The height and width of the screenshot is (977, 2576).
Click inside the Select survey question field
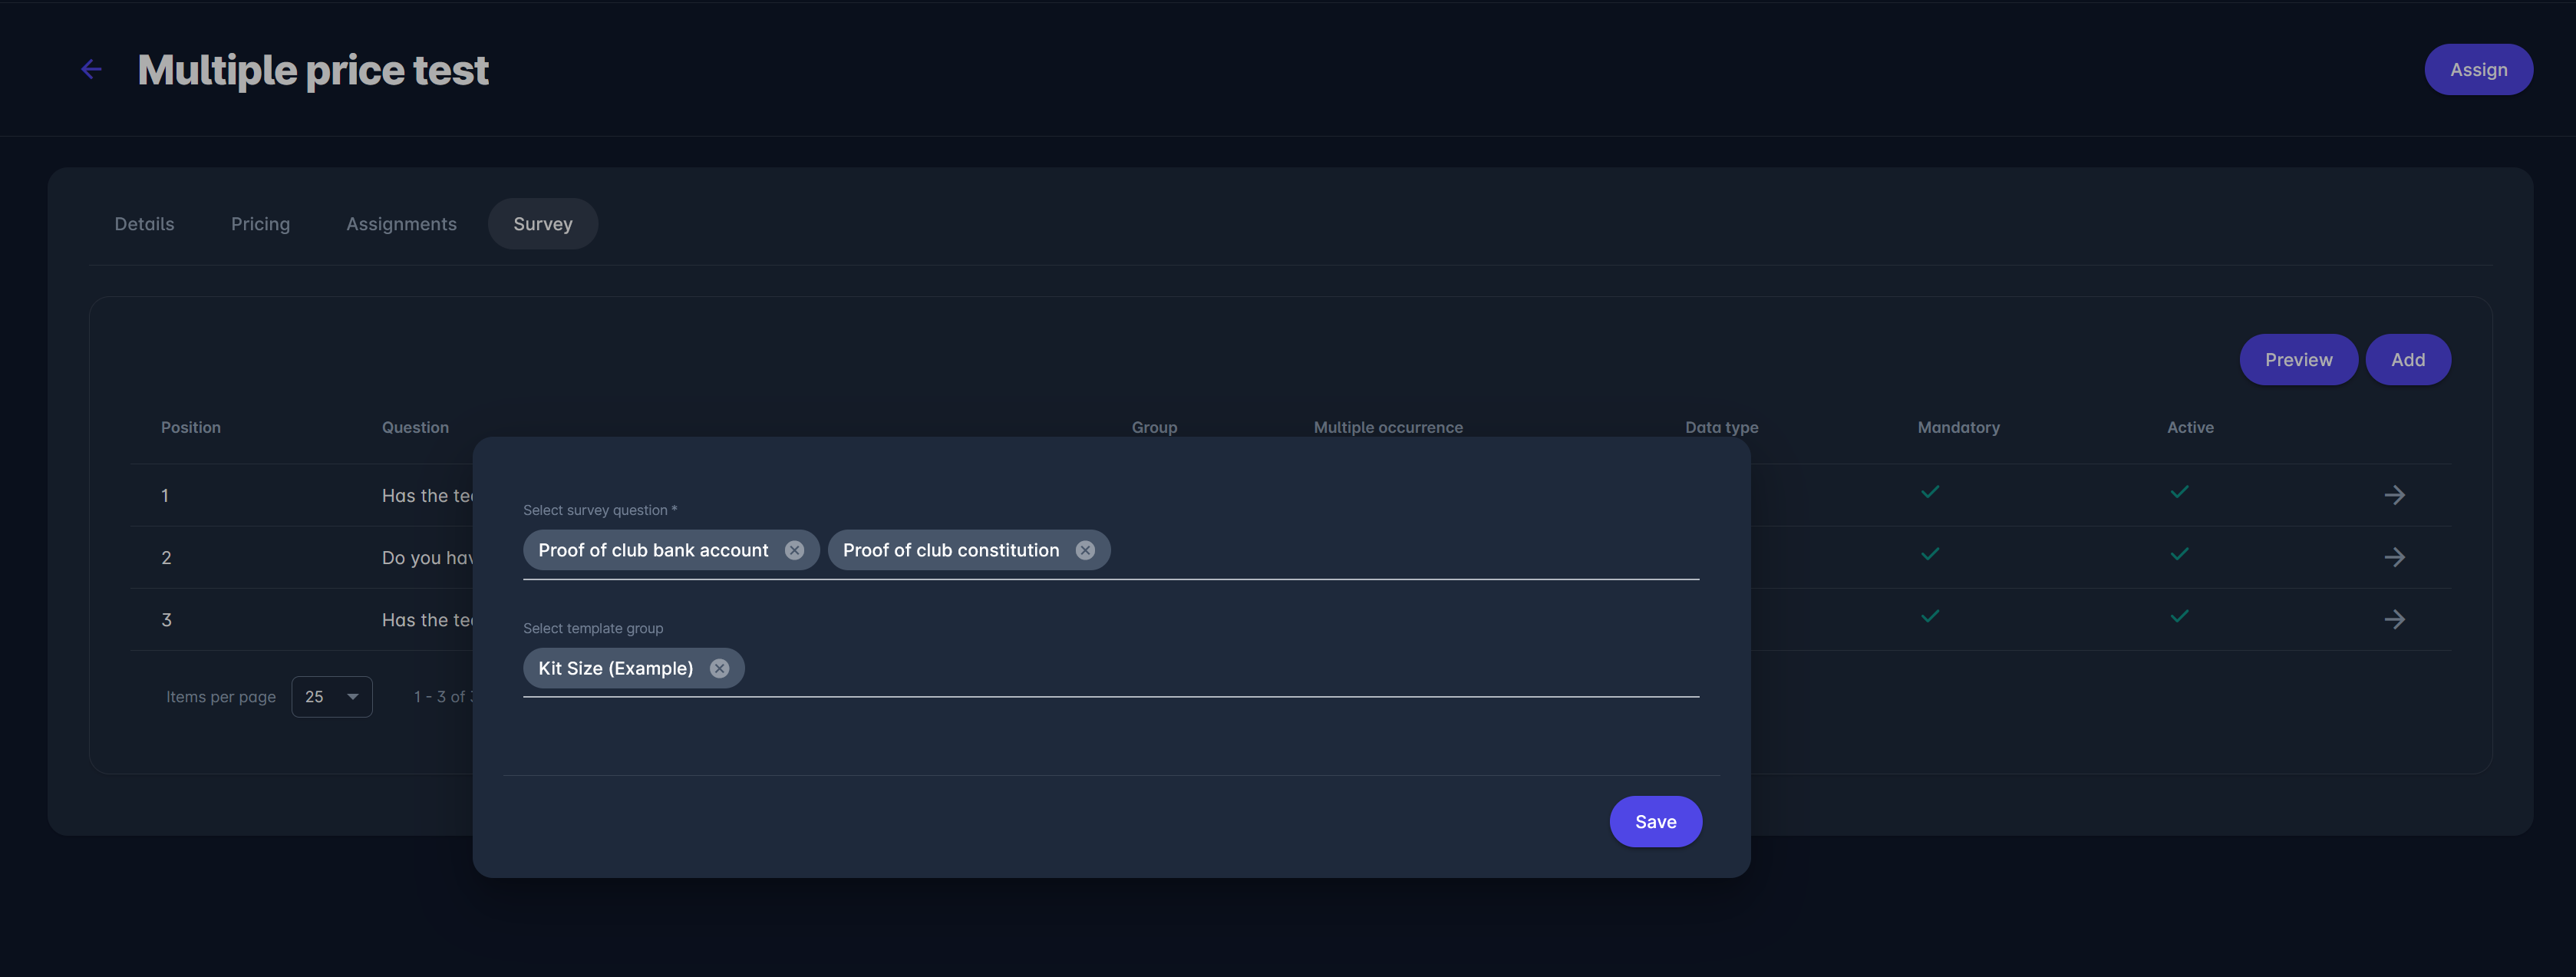1400,550
